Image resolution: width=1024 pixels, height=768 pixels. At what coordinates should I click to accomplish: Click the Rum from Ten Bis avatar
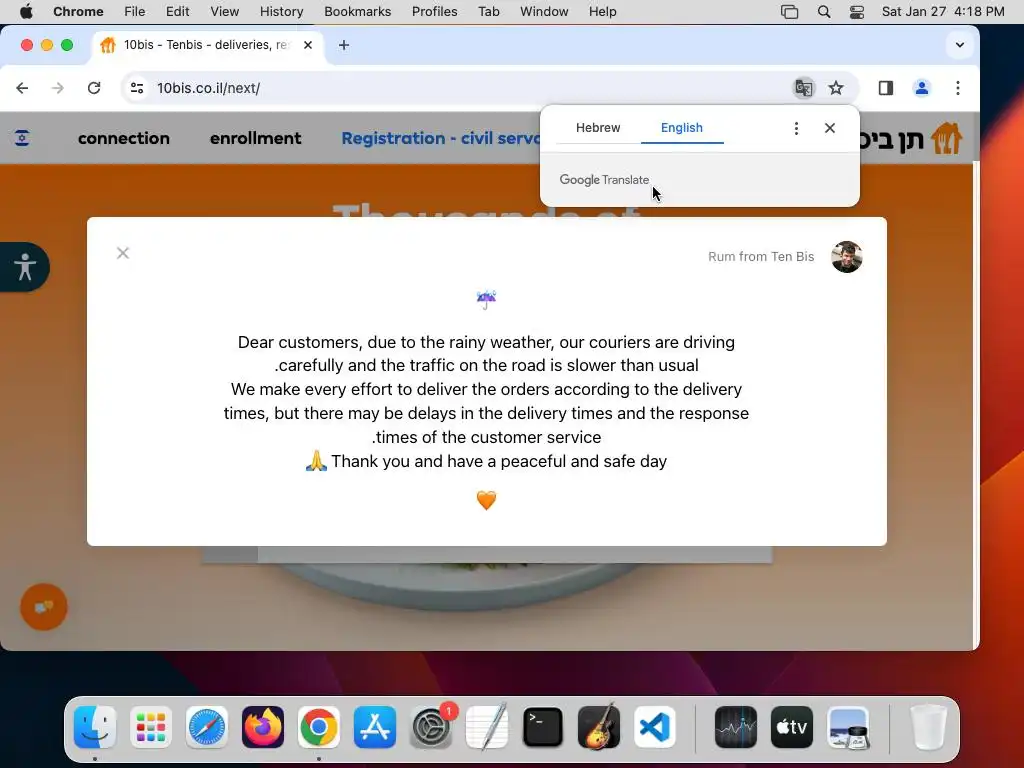(x=846, y=257)
